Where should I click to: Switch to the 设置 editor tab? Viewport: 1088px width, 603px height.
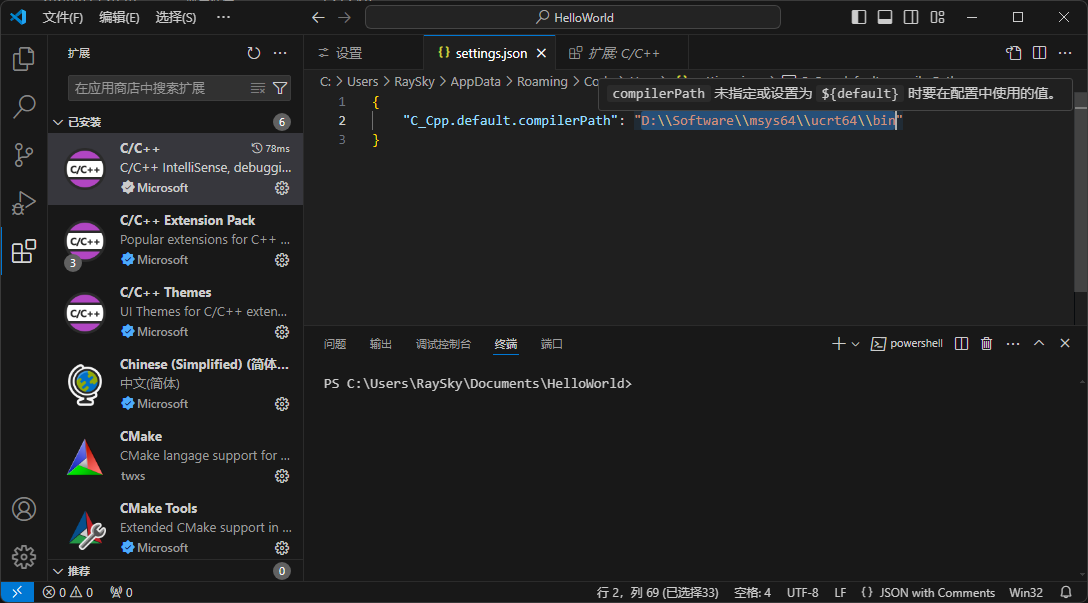[364, 53]
